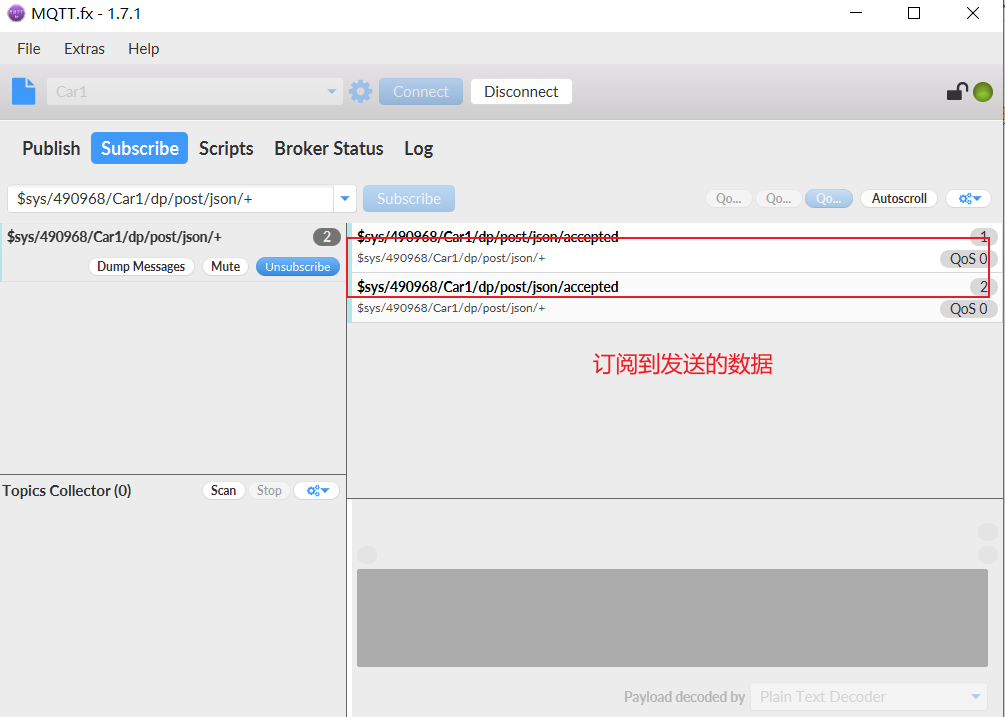This screenshot has height=717, width=1005.
Task: Click the QoS 0 label of message 1
Action: (968, 259)
